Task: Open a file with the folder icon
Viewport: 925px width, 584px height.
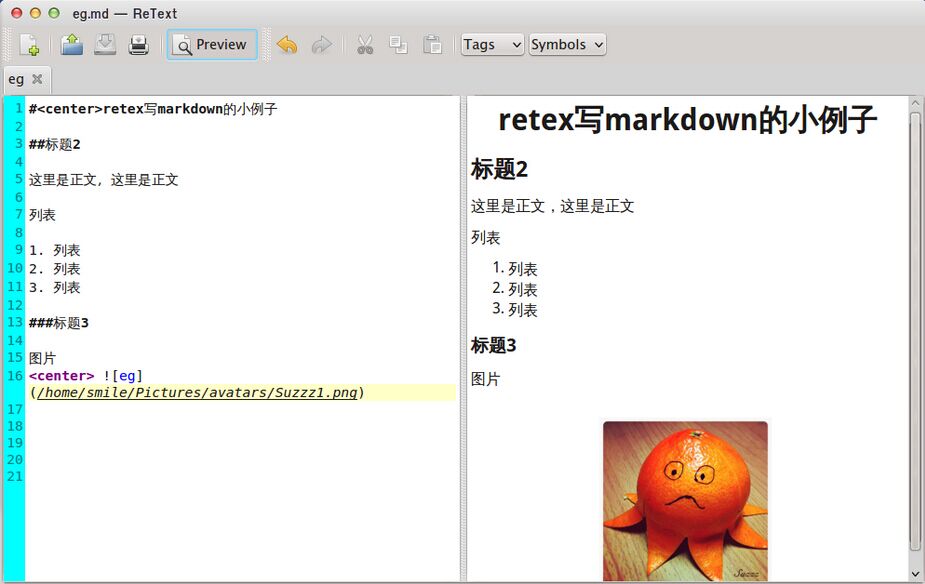Action: (x=71, y=45)
